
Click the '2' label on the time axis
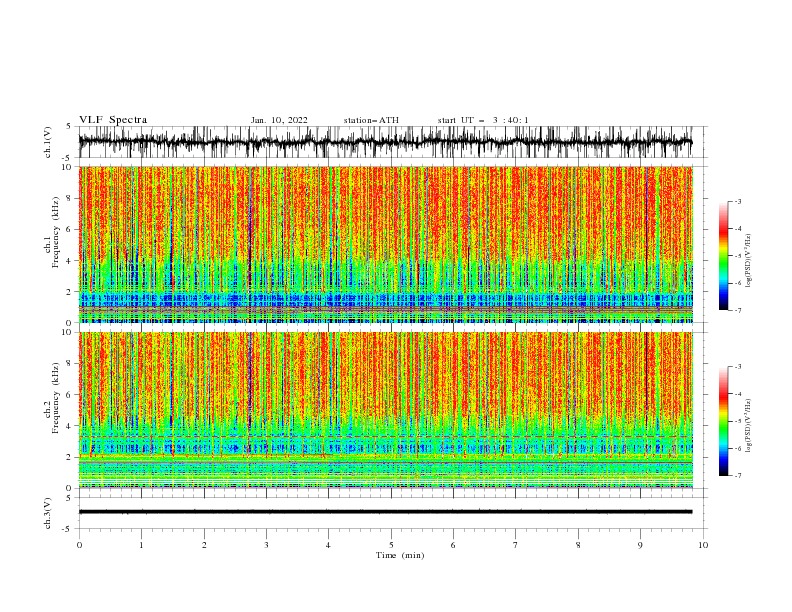[x=204, y=545]
